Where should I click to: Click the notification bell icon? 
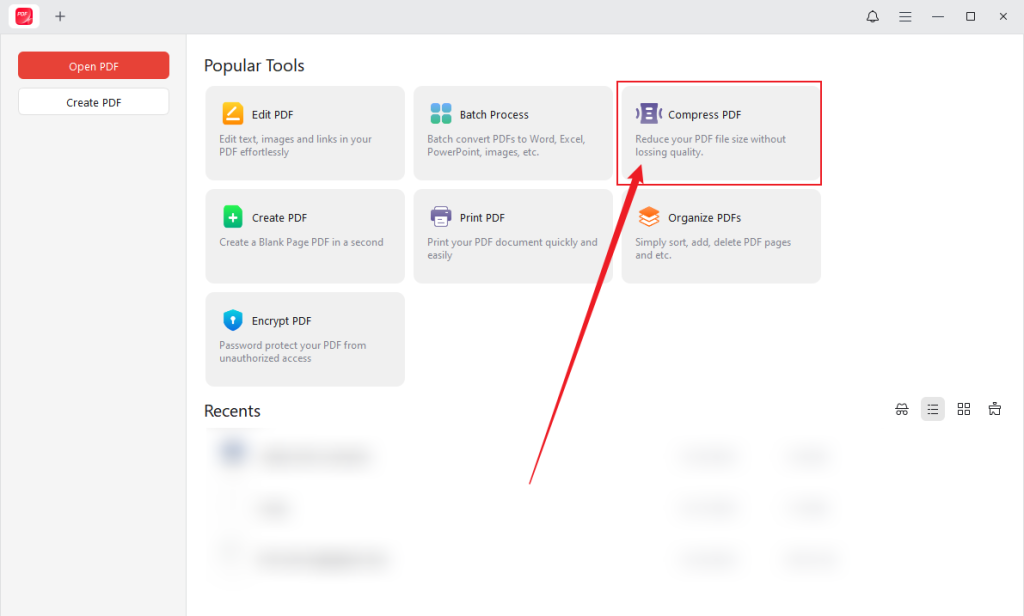872,16
